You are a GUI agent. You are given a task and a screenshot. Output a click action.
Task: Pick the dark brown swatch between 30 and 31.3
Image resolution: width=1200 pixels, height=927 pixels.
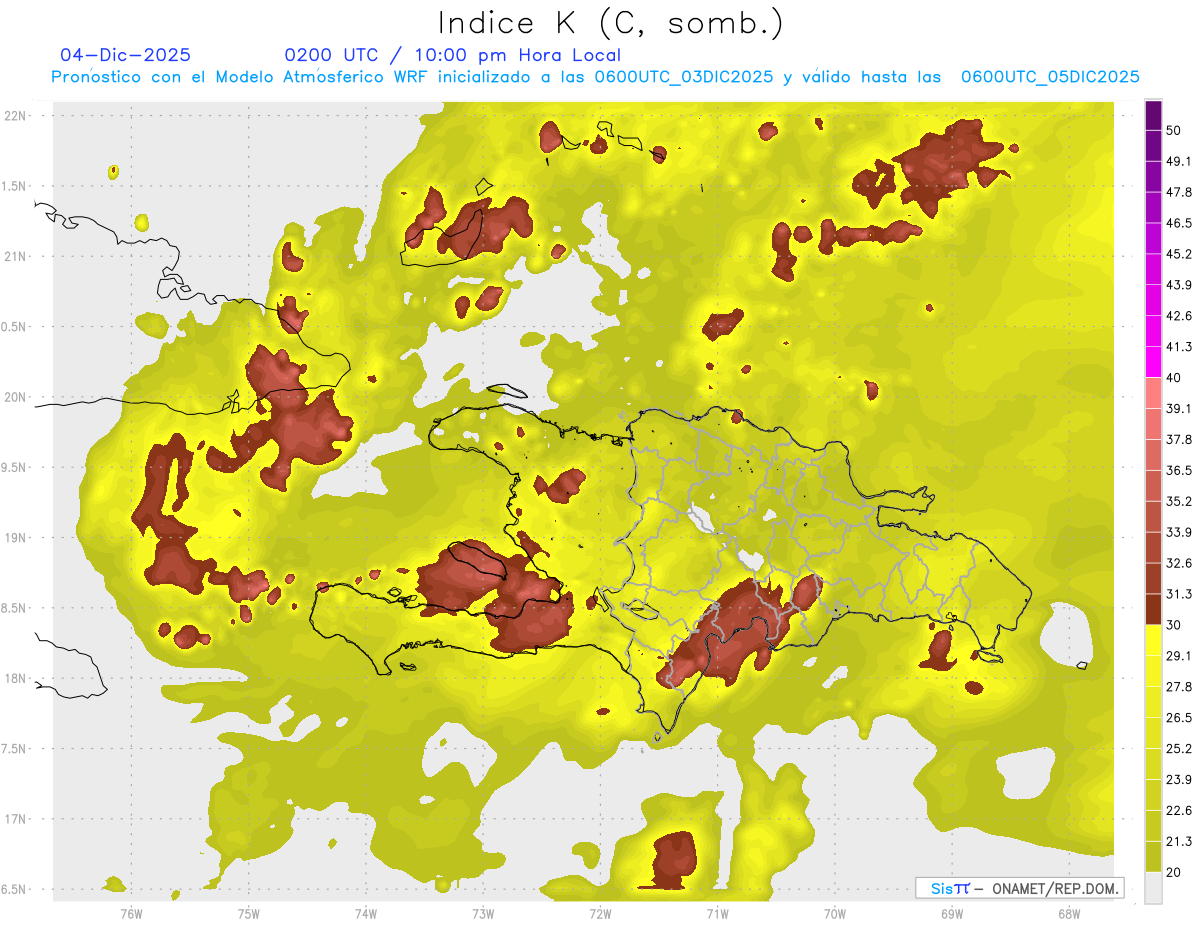click(1153, 609)
